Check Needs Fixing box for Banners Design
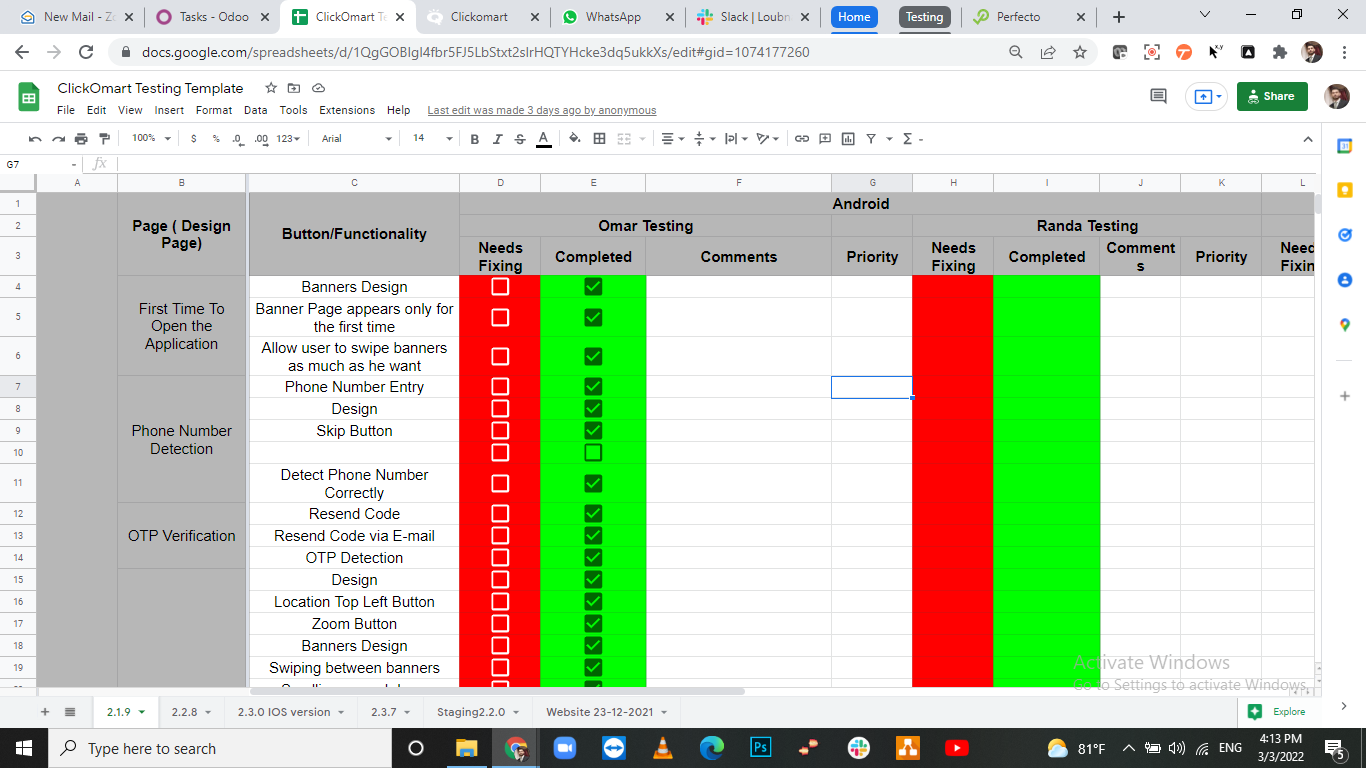Viewport: 1366px width, 768px height. (x=500, y=287)
